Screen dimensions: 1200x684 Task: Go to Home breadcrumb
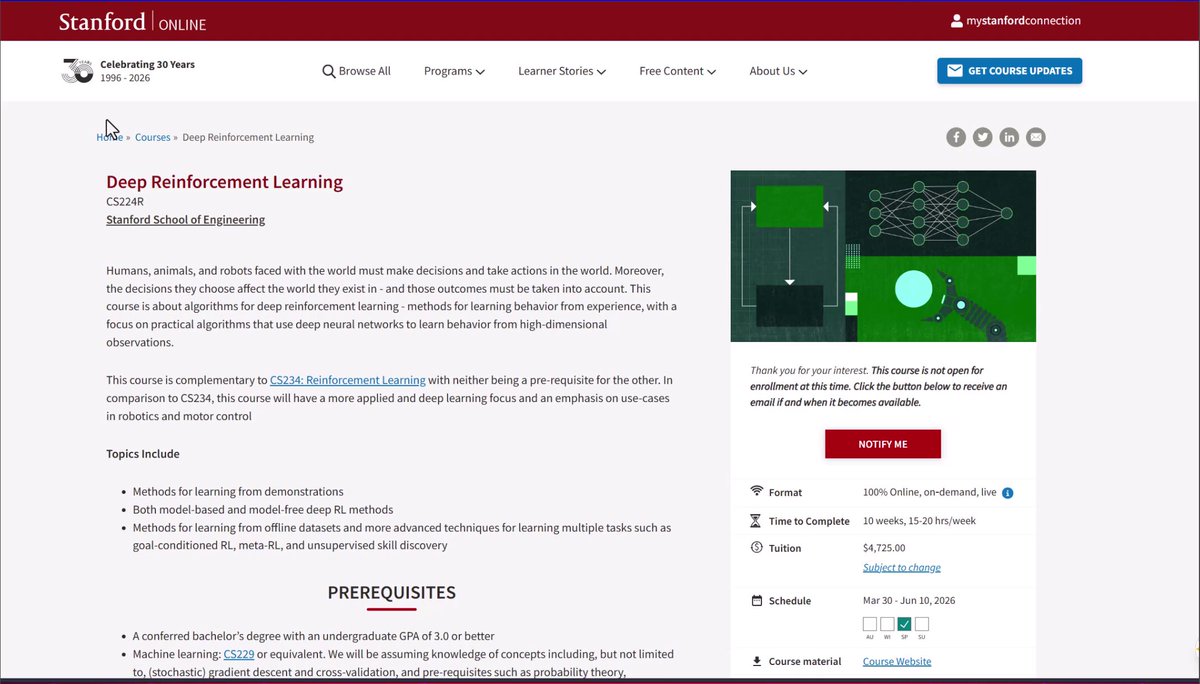click(x=109, y=137)
